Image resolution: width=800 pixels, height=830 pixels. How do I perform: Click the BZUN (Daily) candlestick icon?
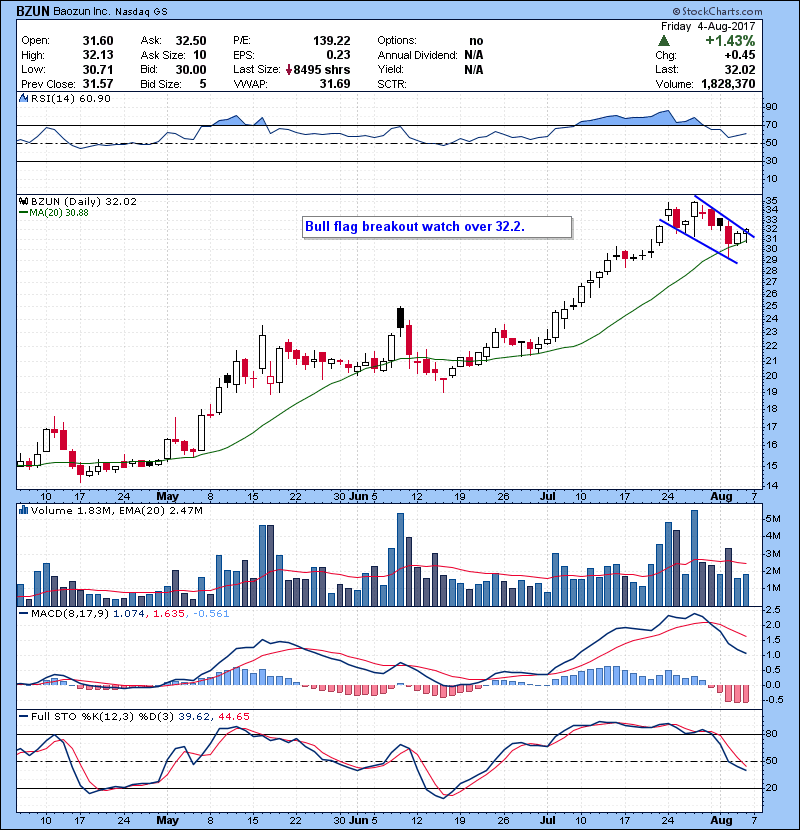tap(23, 202)
